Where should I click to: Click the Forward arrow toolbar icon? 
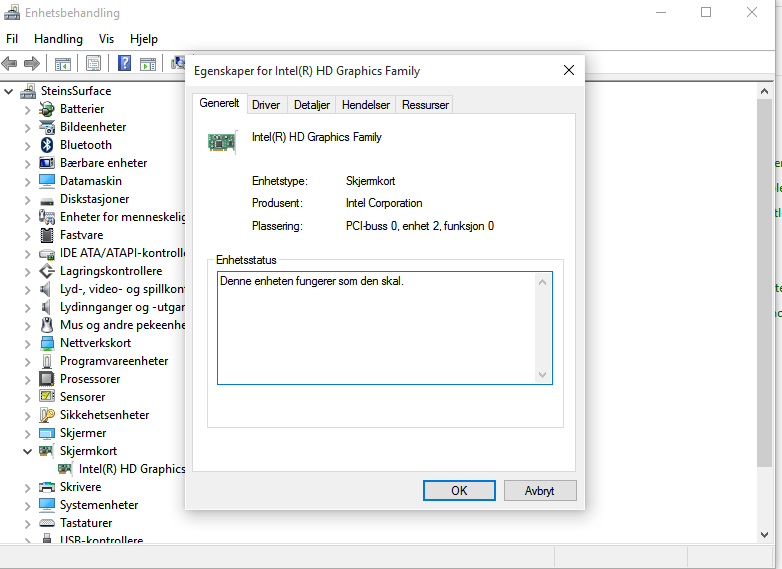[x=32, y=63]
